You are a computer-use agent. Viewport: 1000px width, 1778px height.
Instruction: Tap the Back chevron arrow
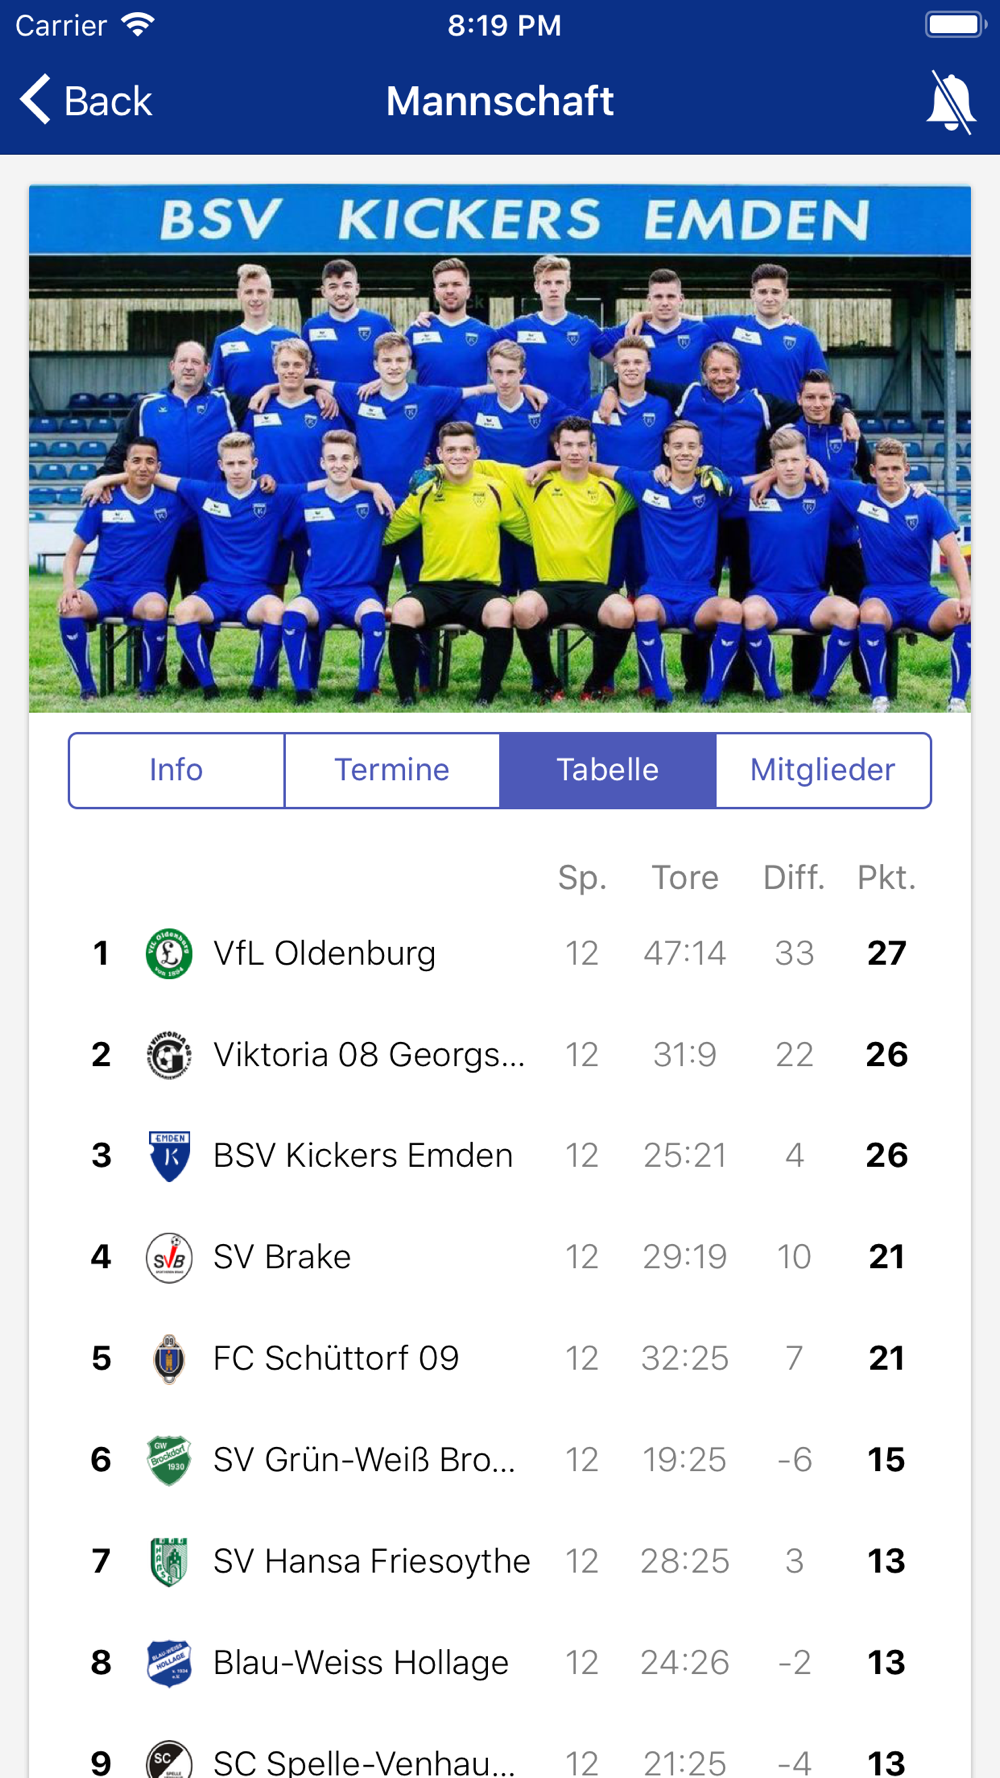point(35,100)
